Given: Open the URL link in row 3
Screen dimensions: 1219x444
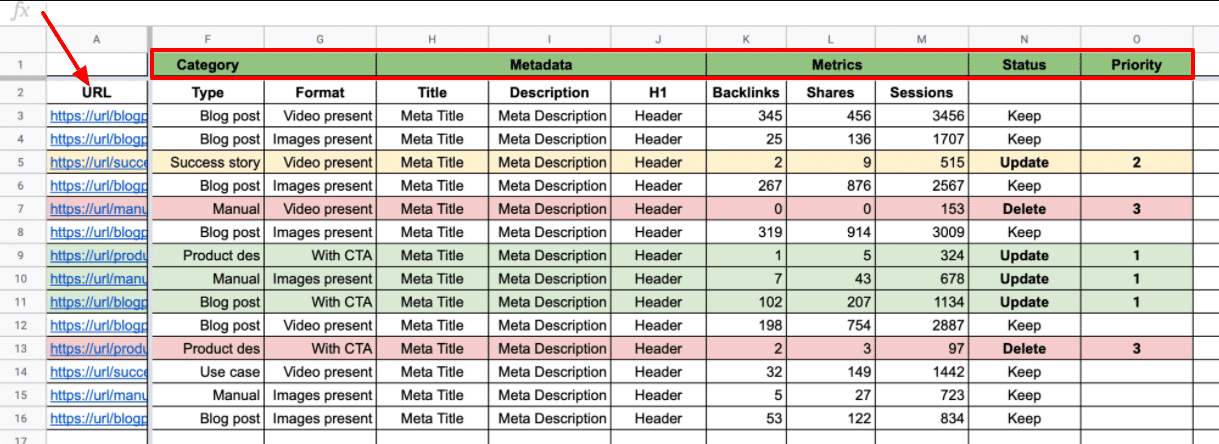Looking at the screenshot, I should 99,116.
